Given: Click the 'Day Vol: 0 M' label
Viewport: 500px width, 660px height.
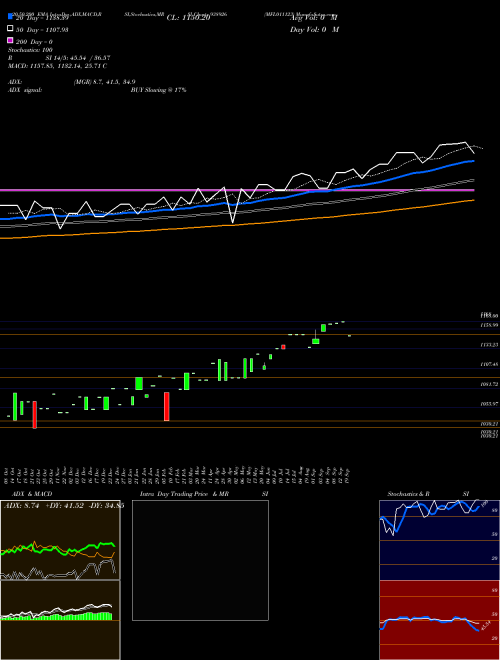Looking at the screenshot, I should [x=314, y=29].
